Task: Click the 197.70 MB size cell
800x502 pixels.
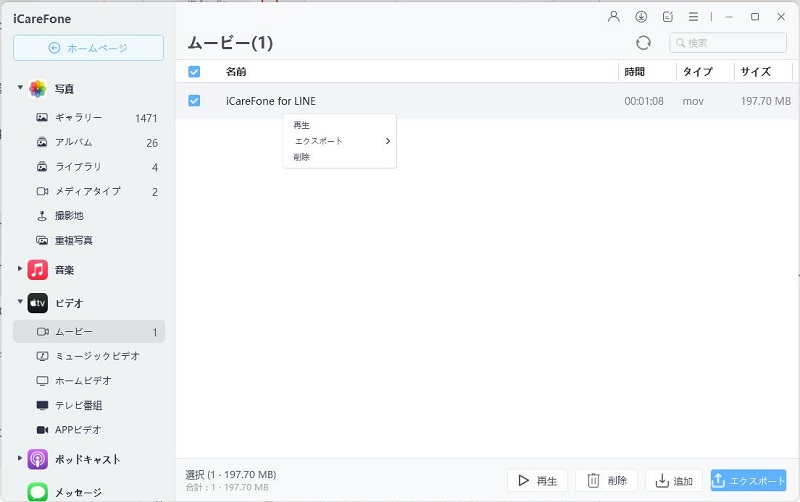Action: [x=765, y=101]
